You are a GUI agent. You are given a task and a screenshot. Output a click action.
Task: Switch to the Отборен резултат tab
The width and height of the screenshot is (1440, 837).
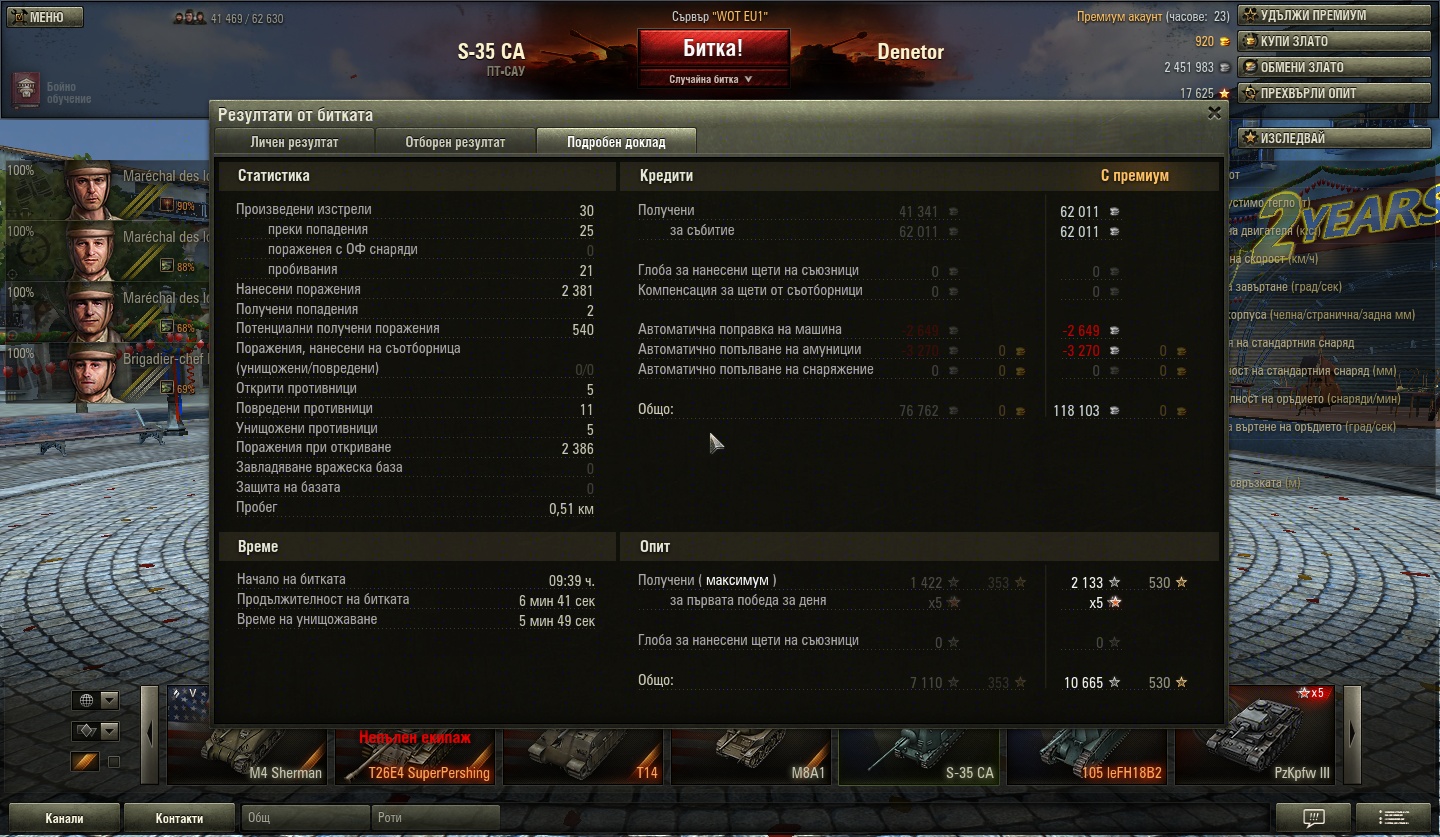point(455,142)
